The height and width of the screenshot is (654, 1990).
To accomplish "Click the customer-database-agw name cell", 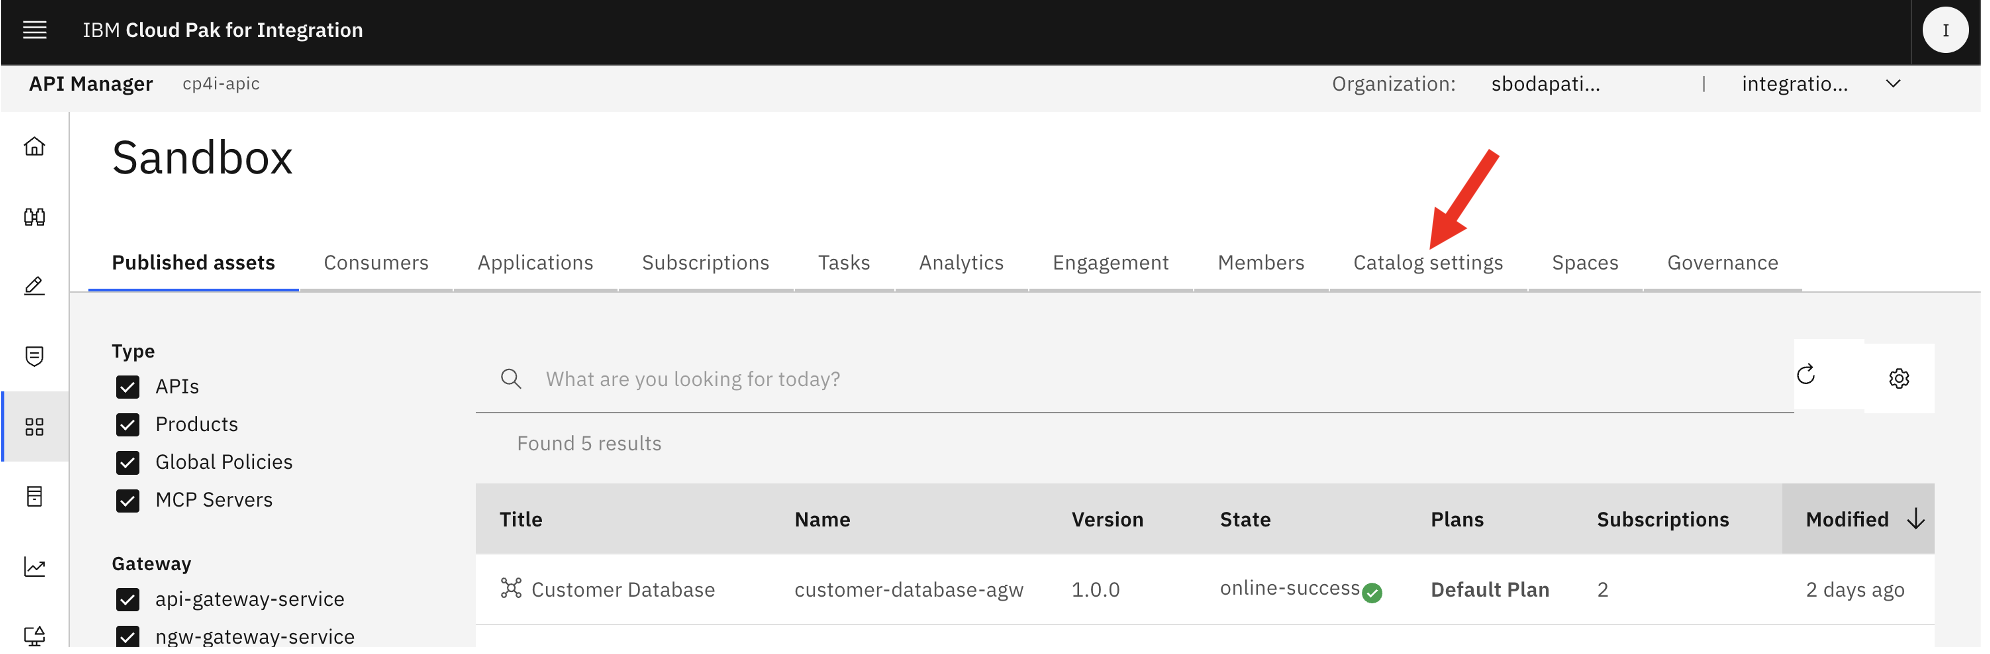I will (x=909, y=590).
